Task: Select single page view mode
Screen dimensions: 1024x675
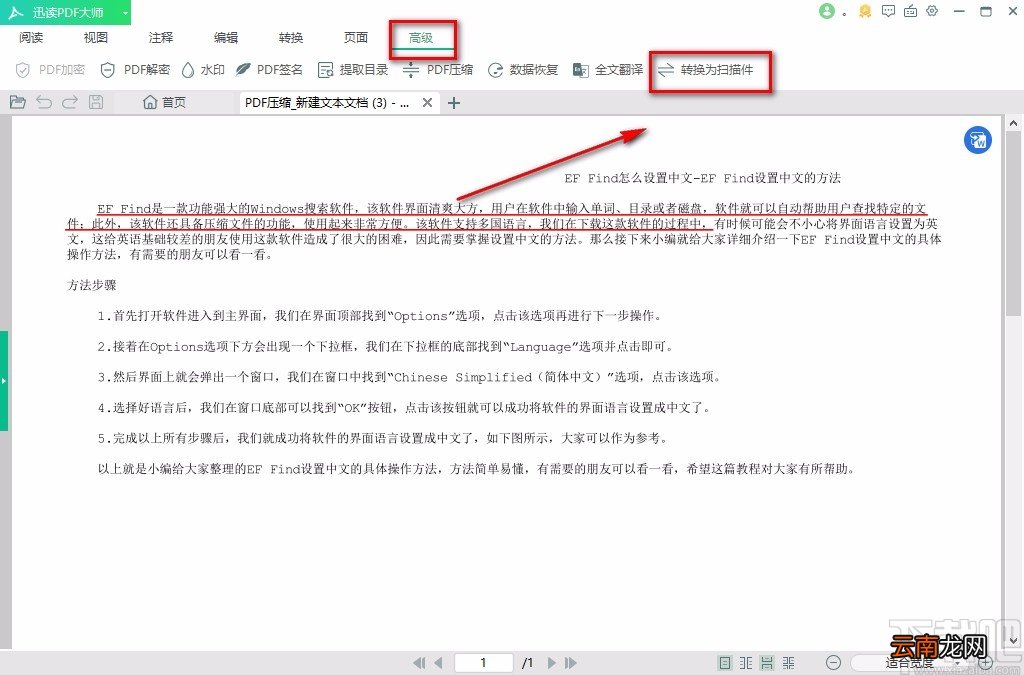Action: (x=725, y=663)
